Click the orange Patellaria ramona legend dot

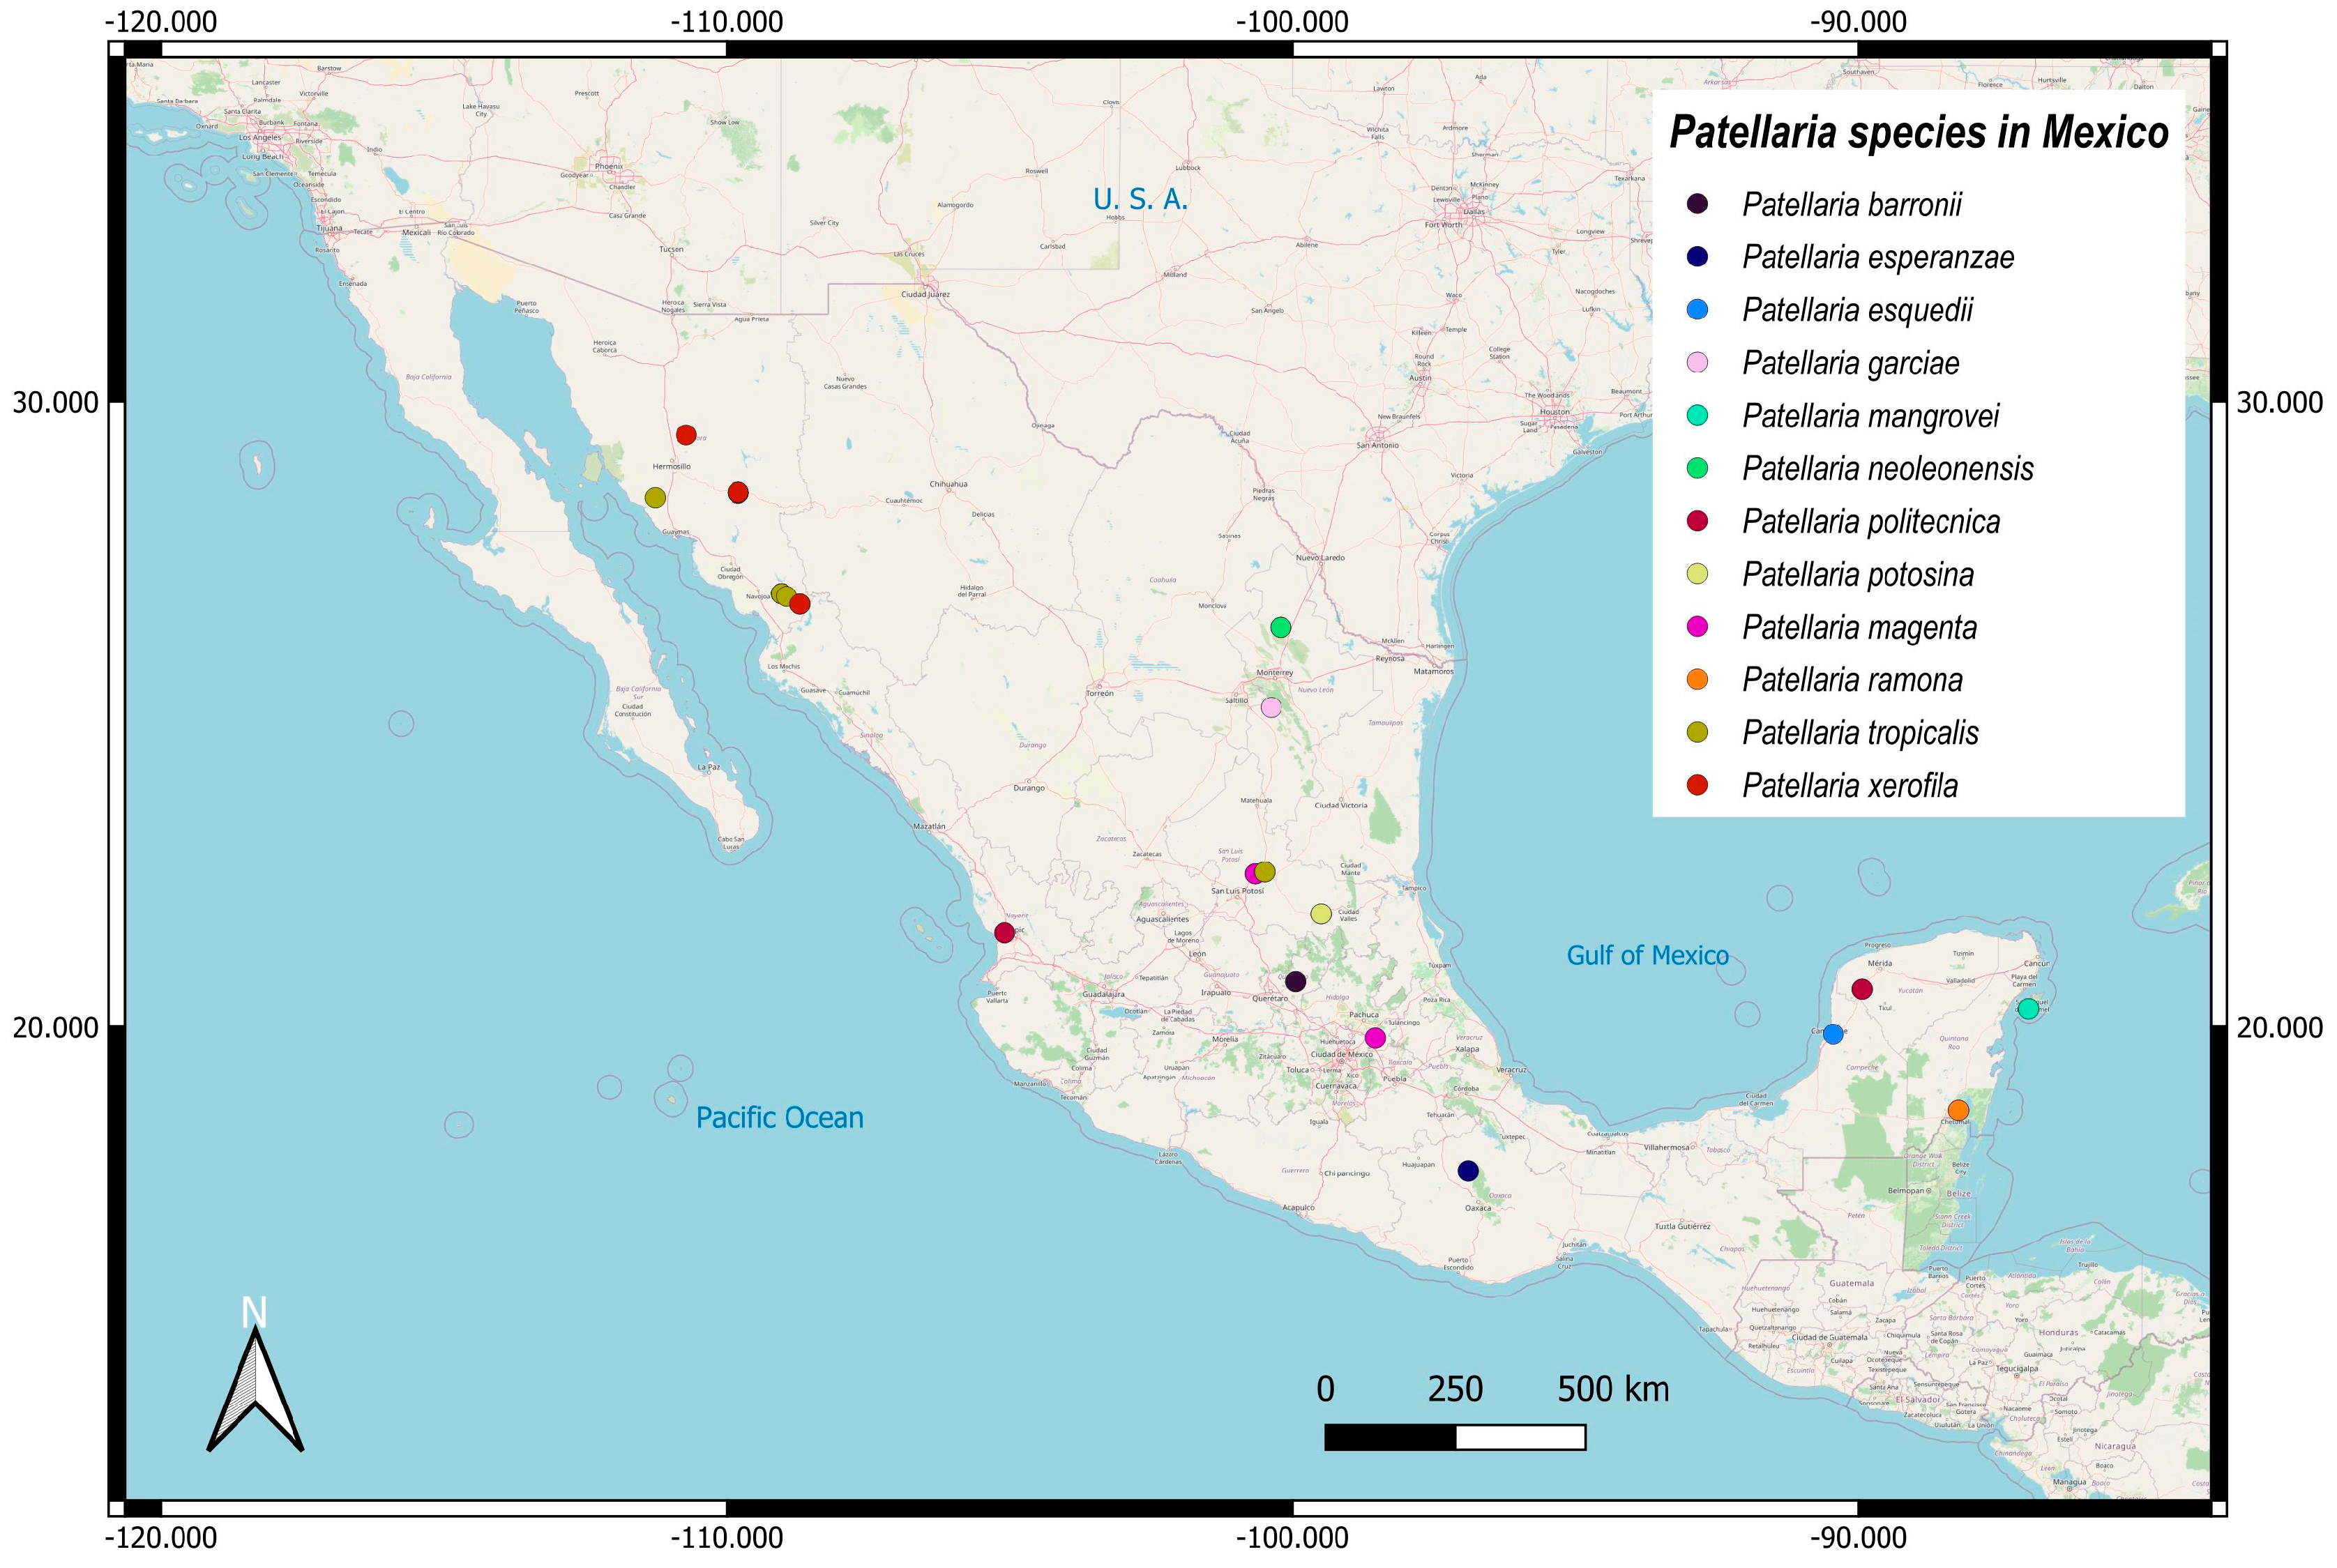[1697, 680]
